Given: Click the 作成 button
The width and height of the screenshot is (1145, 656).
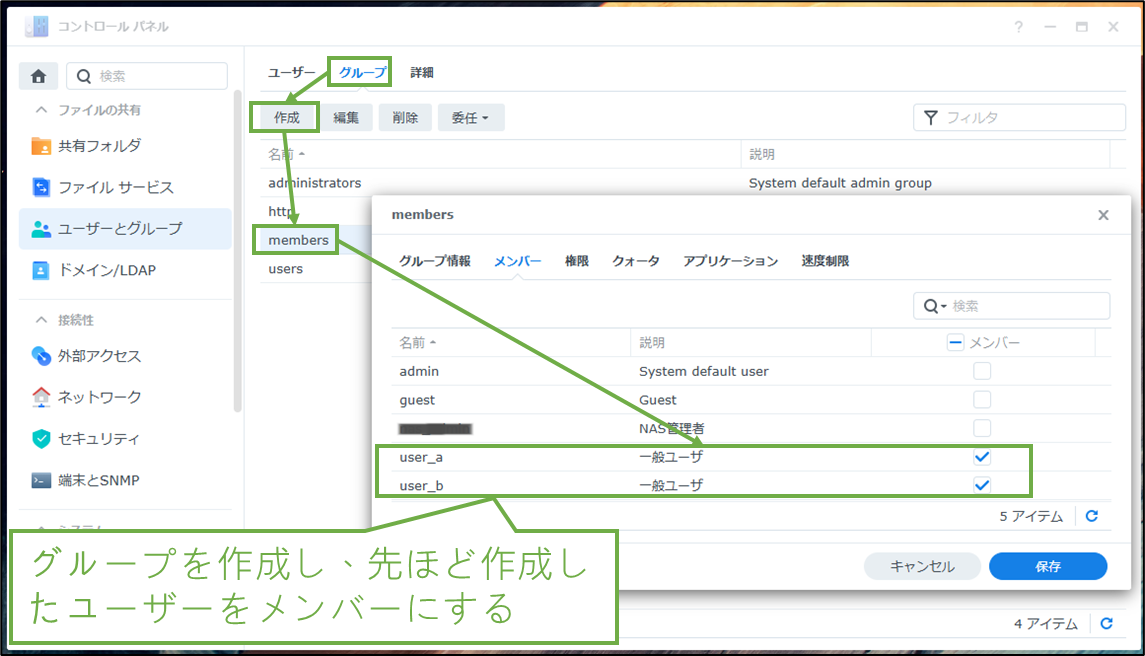Looking at the screenshot, I should (287, 118).
